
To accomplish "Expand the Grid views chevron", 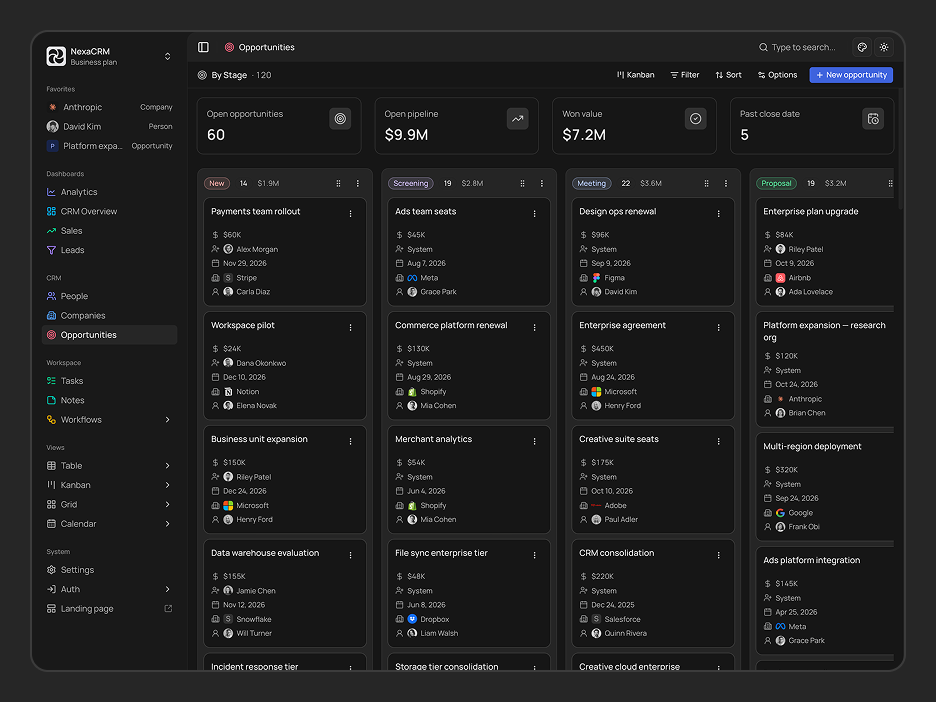I will pos(168,504).
